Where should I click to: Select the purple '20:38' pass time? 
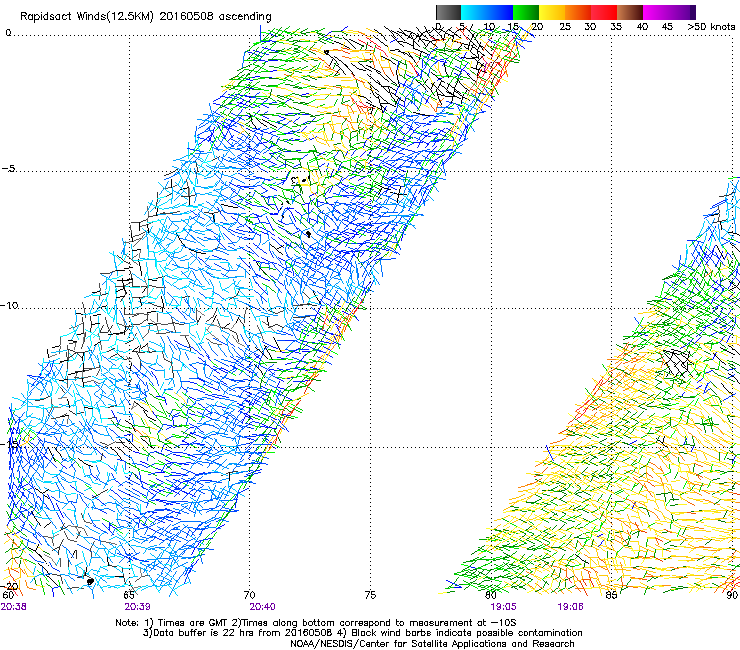click(x=14, y=607)
